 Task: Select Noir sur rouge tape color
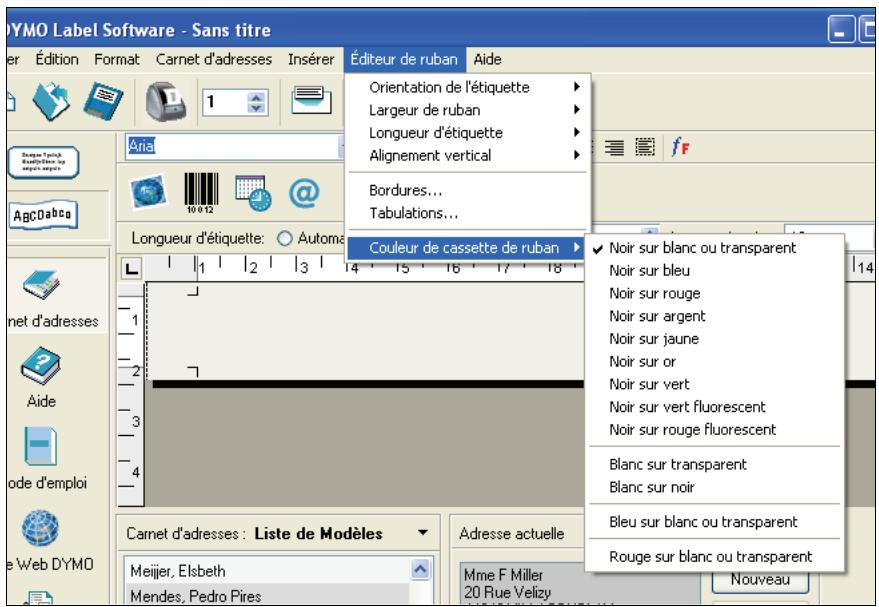[714, 294]
